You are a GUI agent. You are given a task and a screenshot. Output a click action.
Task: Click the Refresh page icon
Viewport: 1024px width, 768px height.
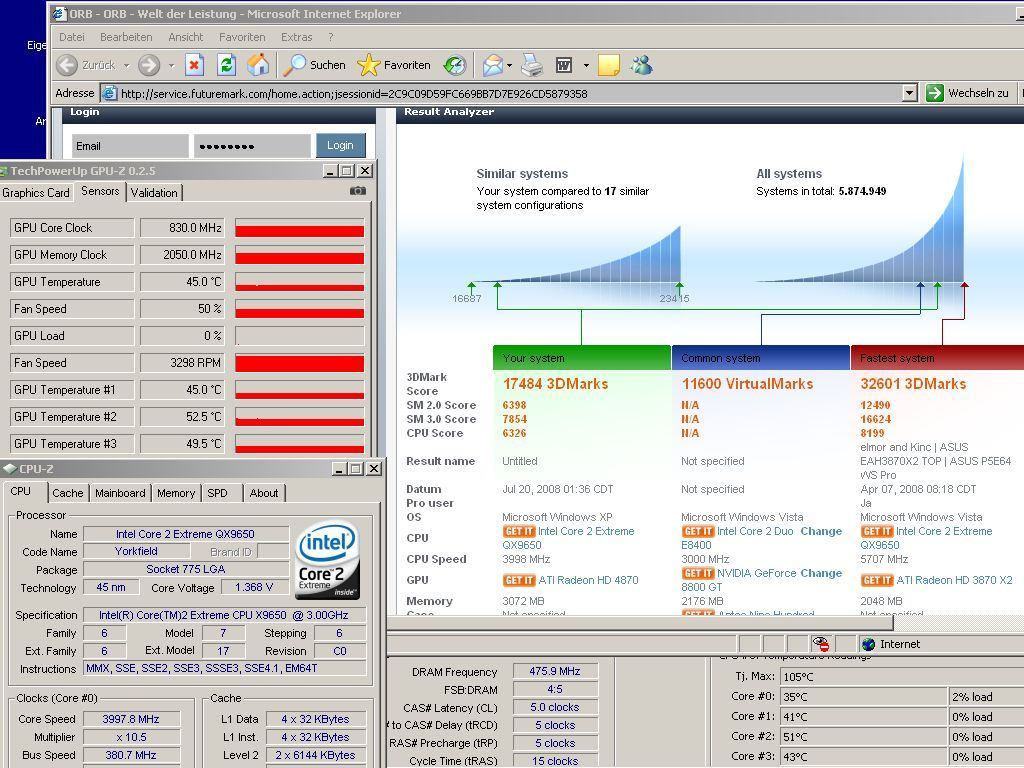pyautogui.click(x=226, y=65)
